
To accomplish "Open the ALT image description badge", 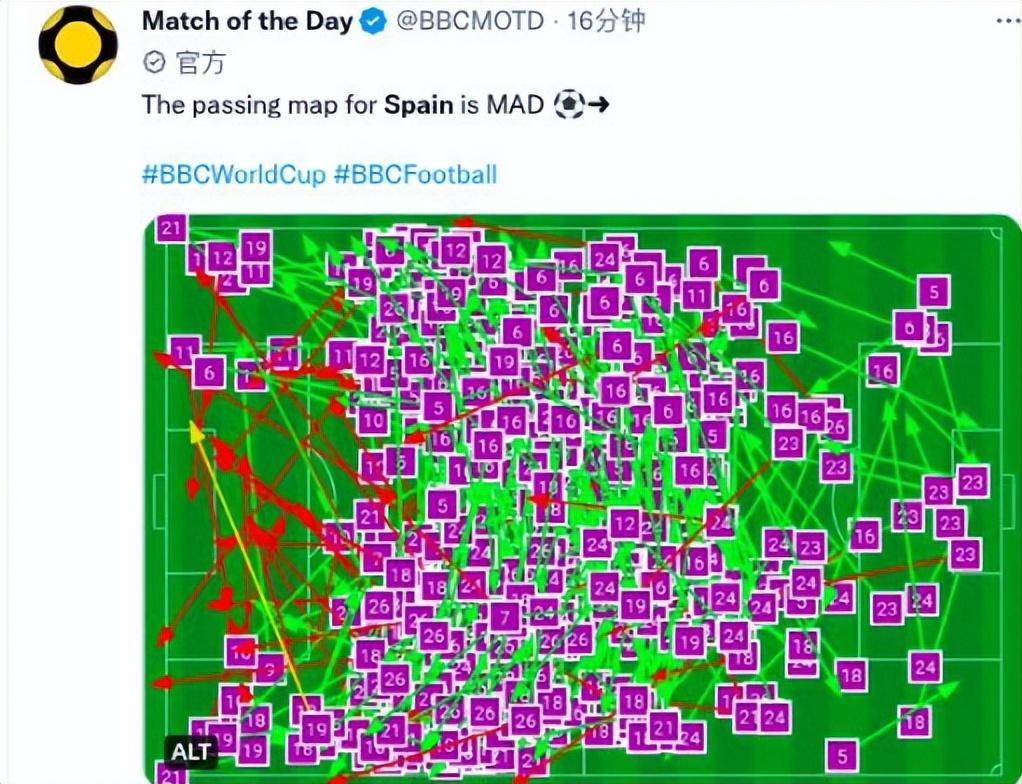I will coord(189,750).
